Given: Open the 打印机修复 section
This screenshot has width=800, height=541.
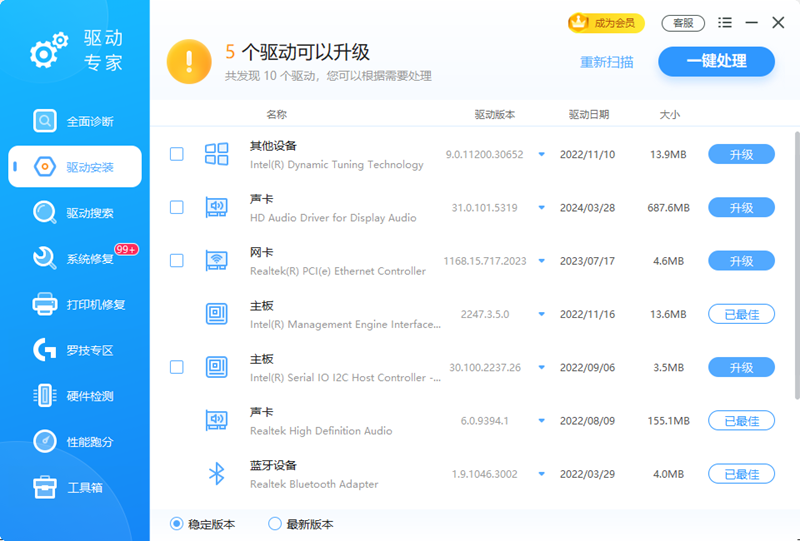Looking at the screenshot, I should [x=75, y=304].
